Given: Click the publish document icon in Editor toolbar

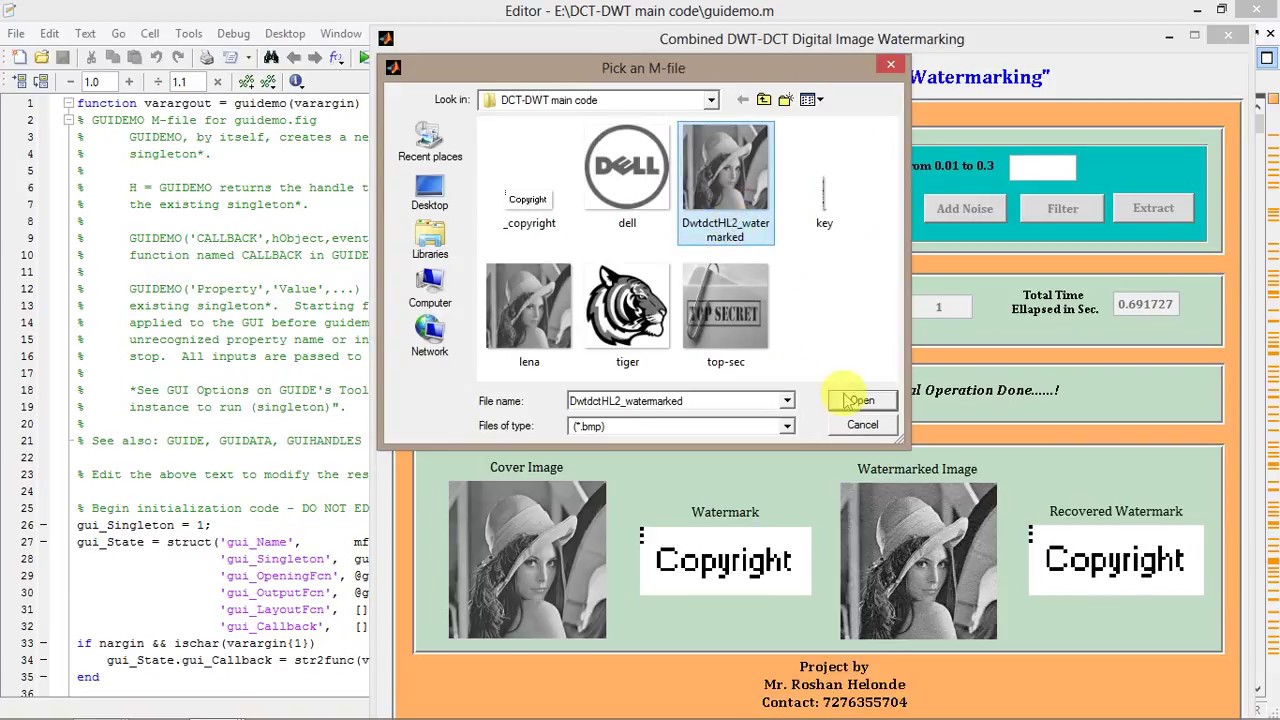Looking at the screenshot, I should [x=229, y=58].
